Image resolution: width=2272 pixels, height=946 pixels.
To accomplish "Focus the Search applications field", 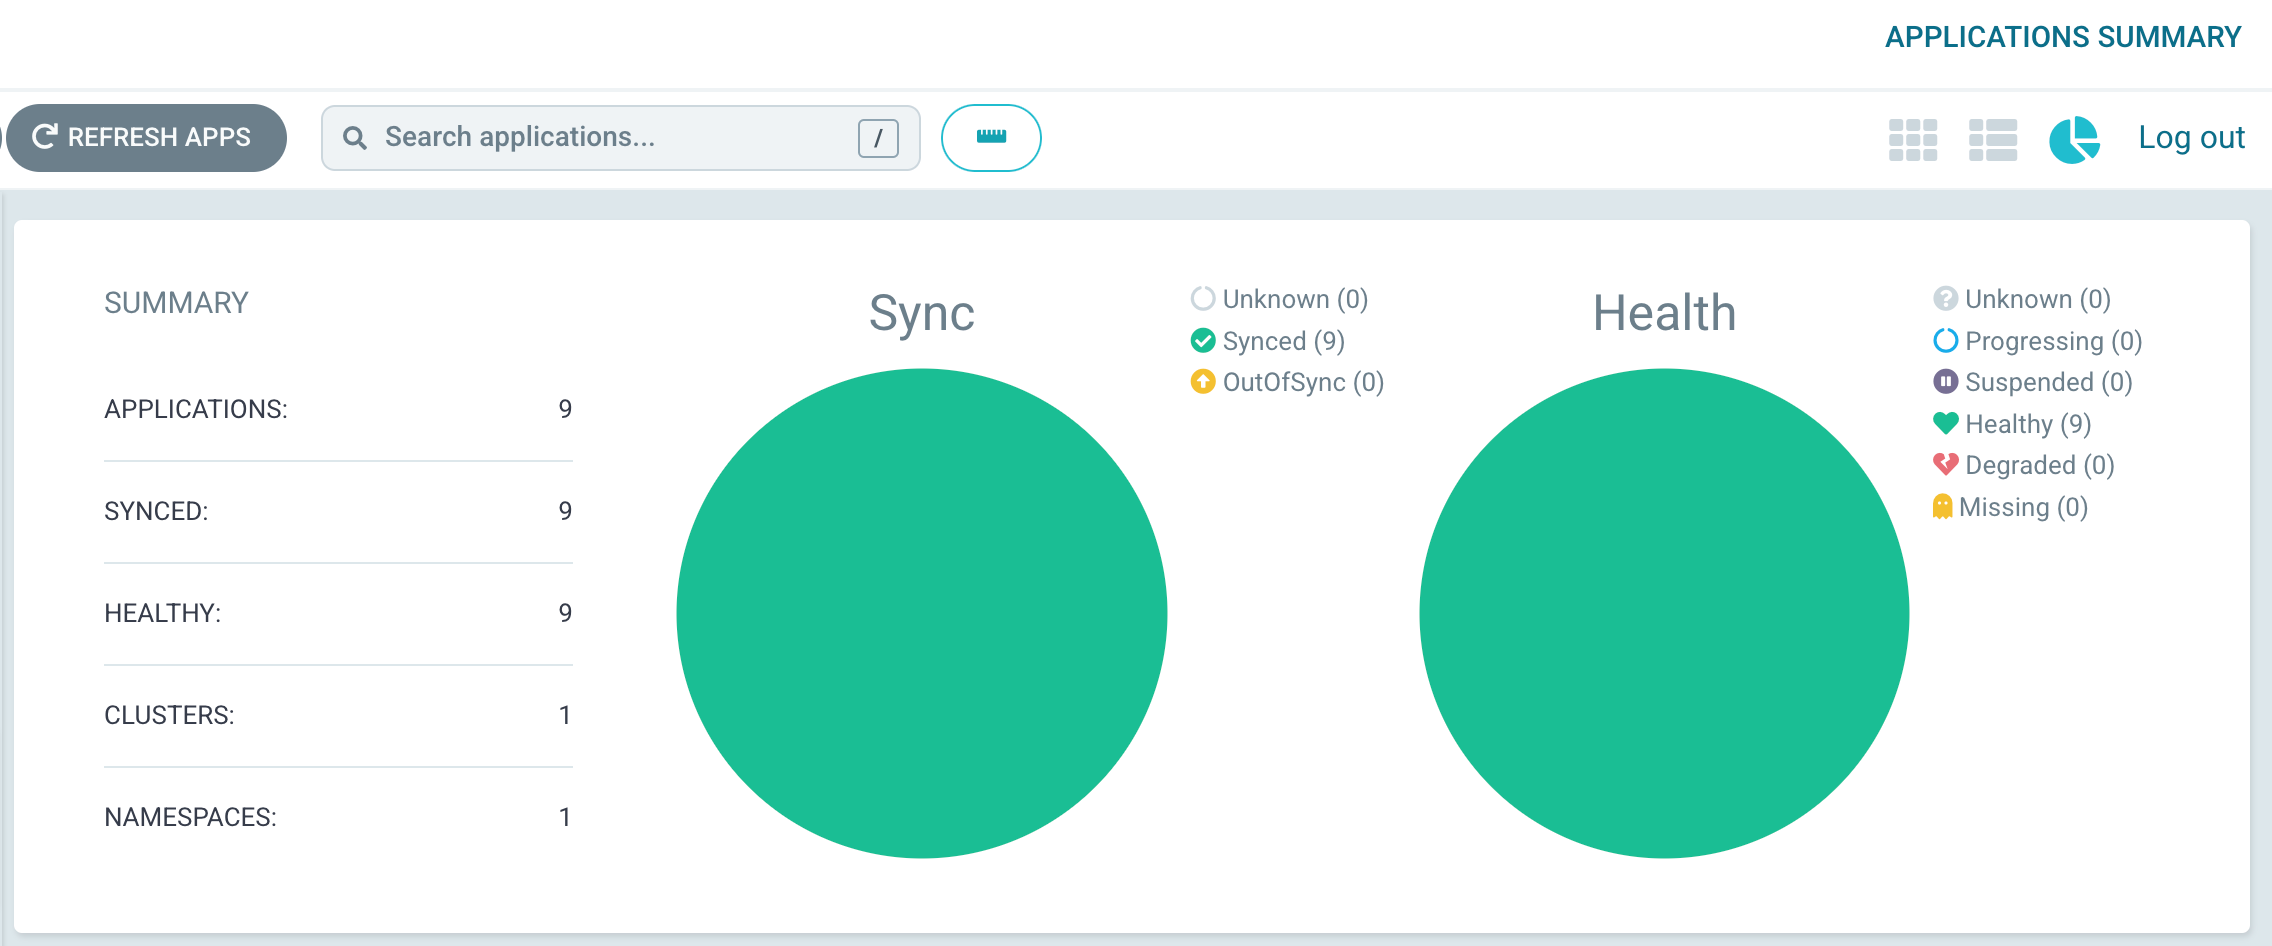I will (620, 138).
